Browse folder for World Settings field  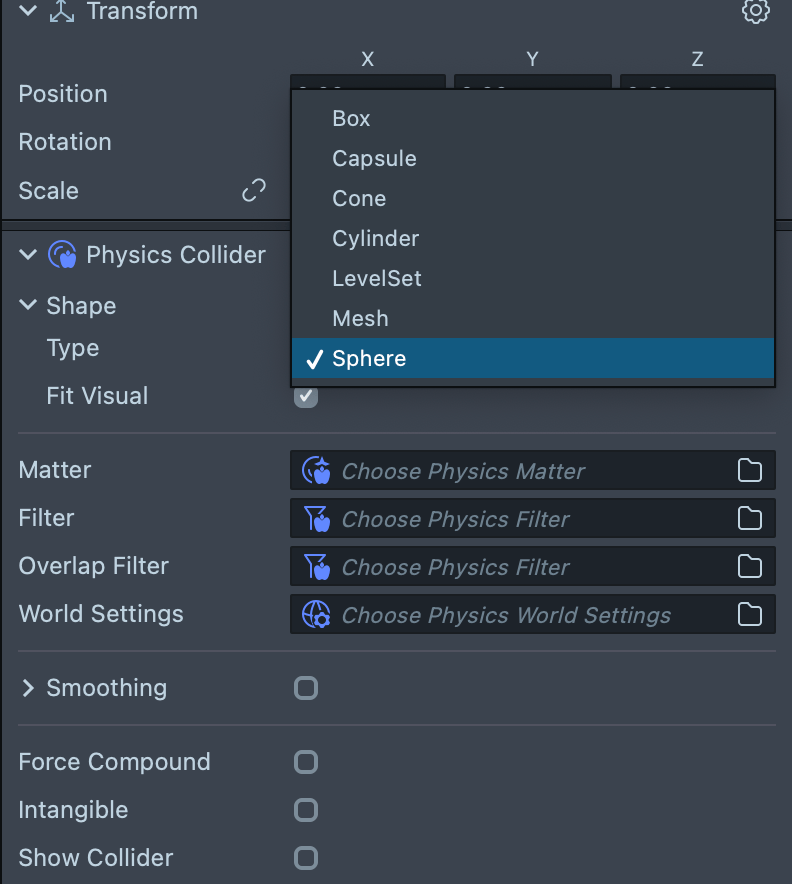coord(750,614)
